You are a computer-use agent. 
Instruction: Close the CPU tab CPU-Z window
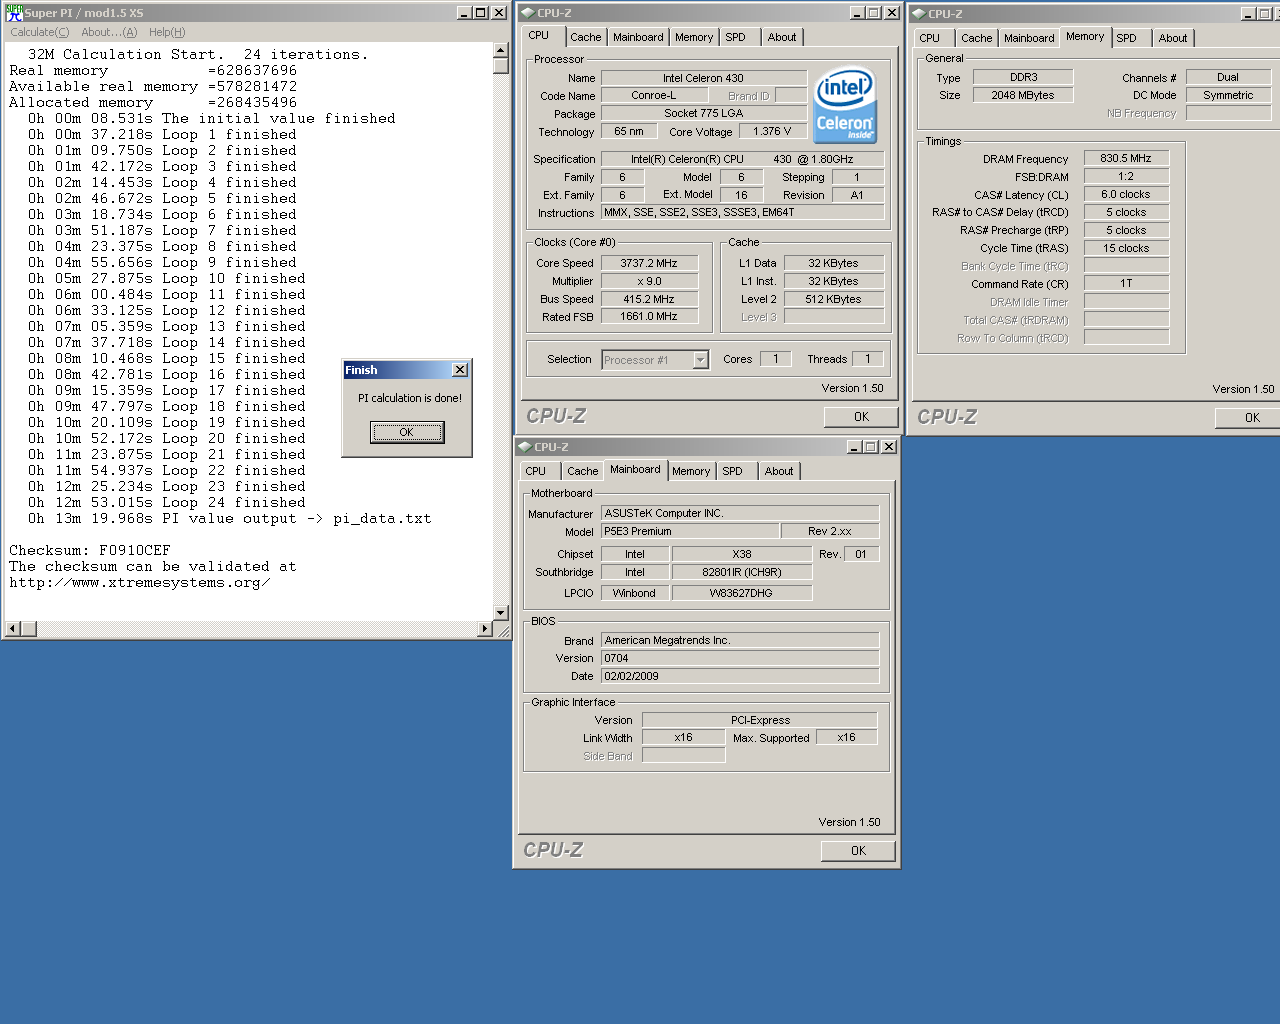pyautogui.click(x=892, y=13)
